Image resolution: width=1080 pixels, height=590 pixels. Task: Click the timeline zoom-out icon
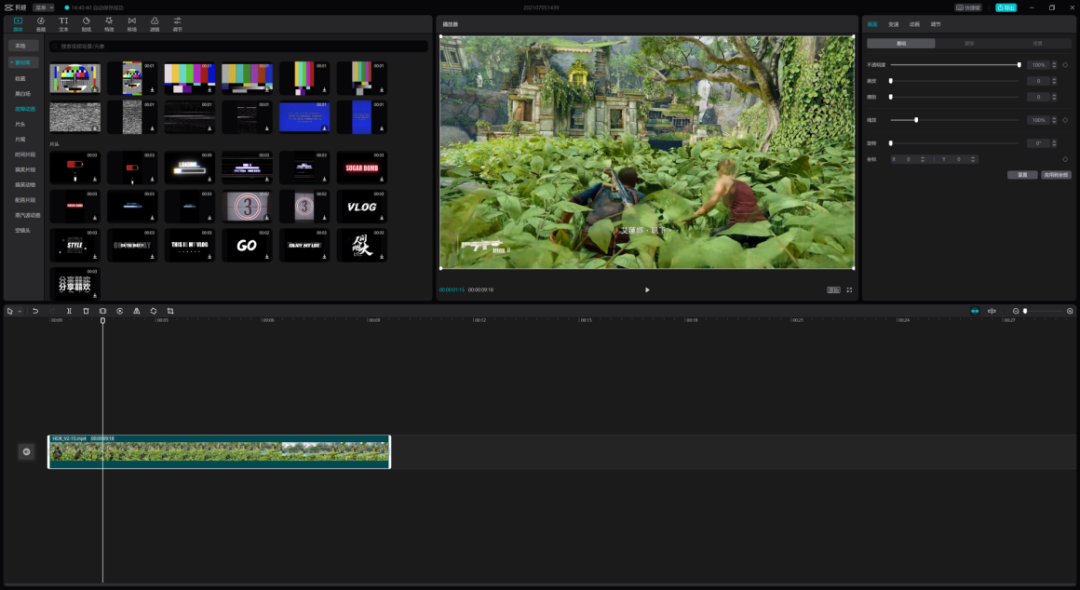coord(1015,311)
